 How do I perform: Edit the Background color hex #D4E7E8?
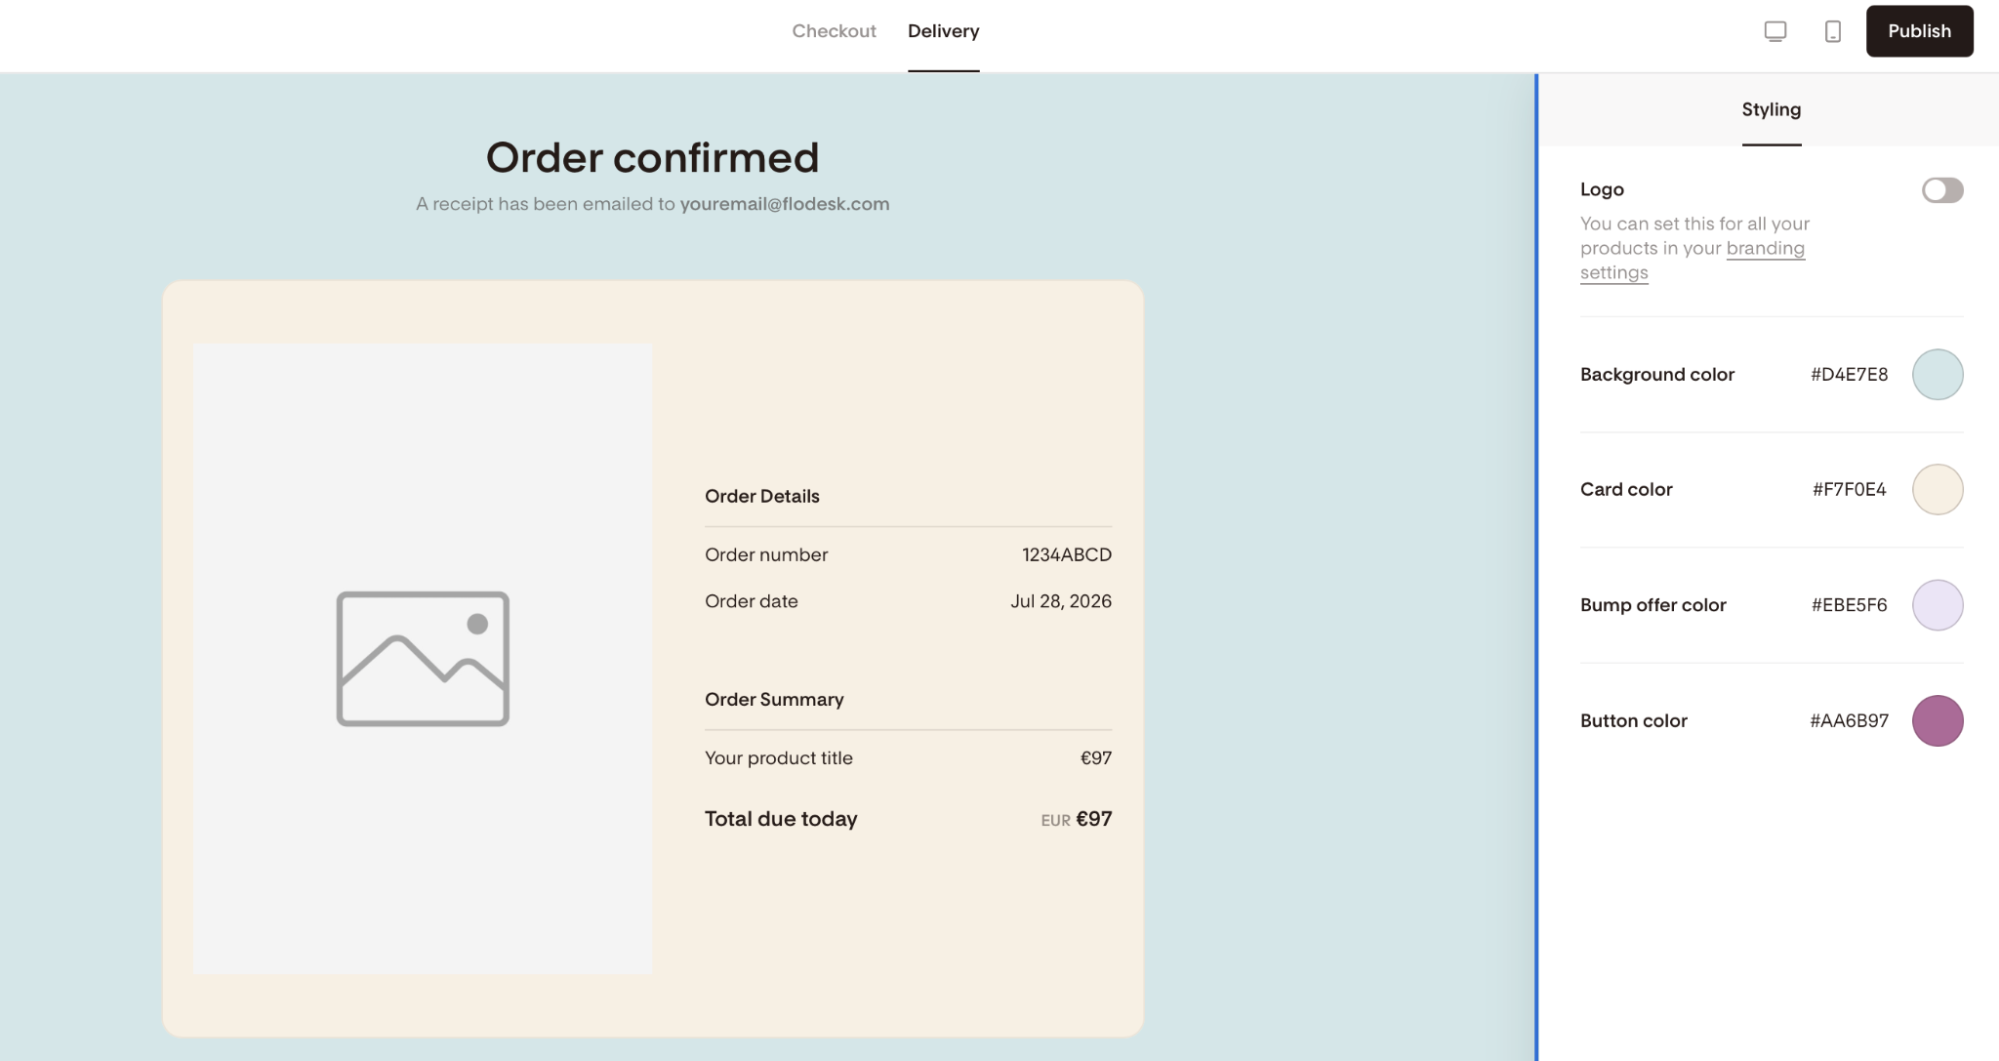[x=1849, y=374]
